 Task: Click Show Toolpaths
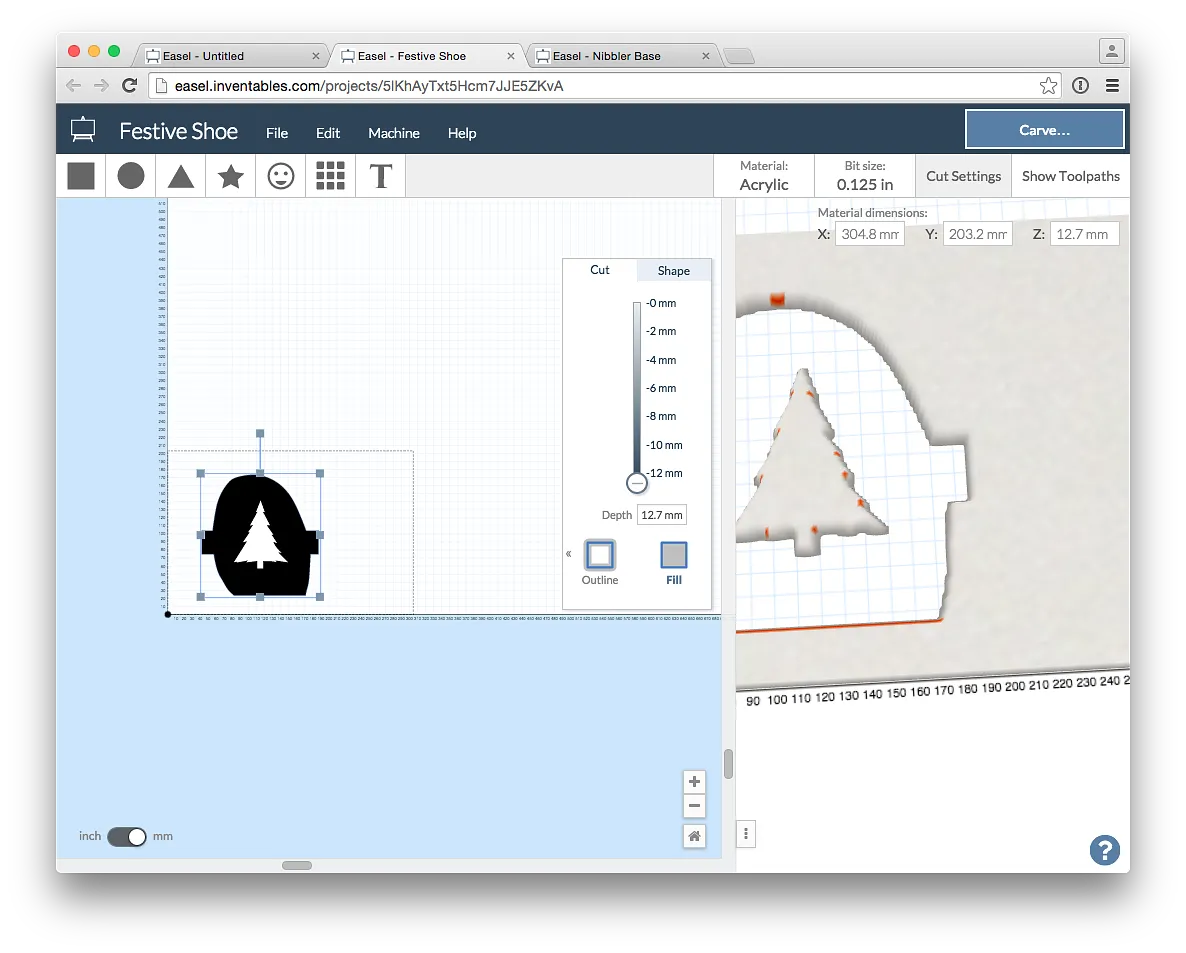coord(1070,176)
